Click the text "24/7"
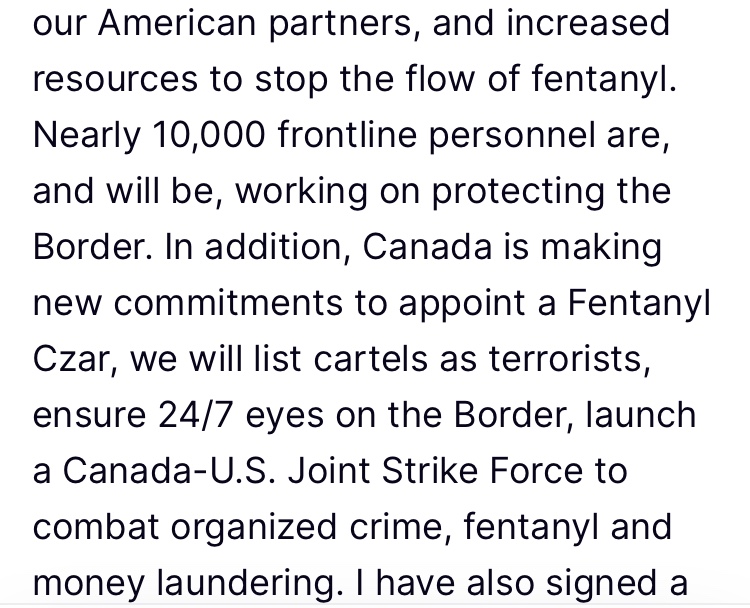750x608 pixels. (196, 415)
